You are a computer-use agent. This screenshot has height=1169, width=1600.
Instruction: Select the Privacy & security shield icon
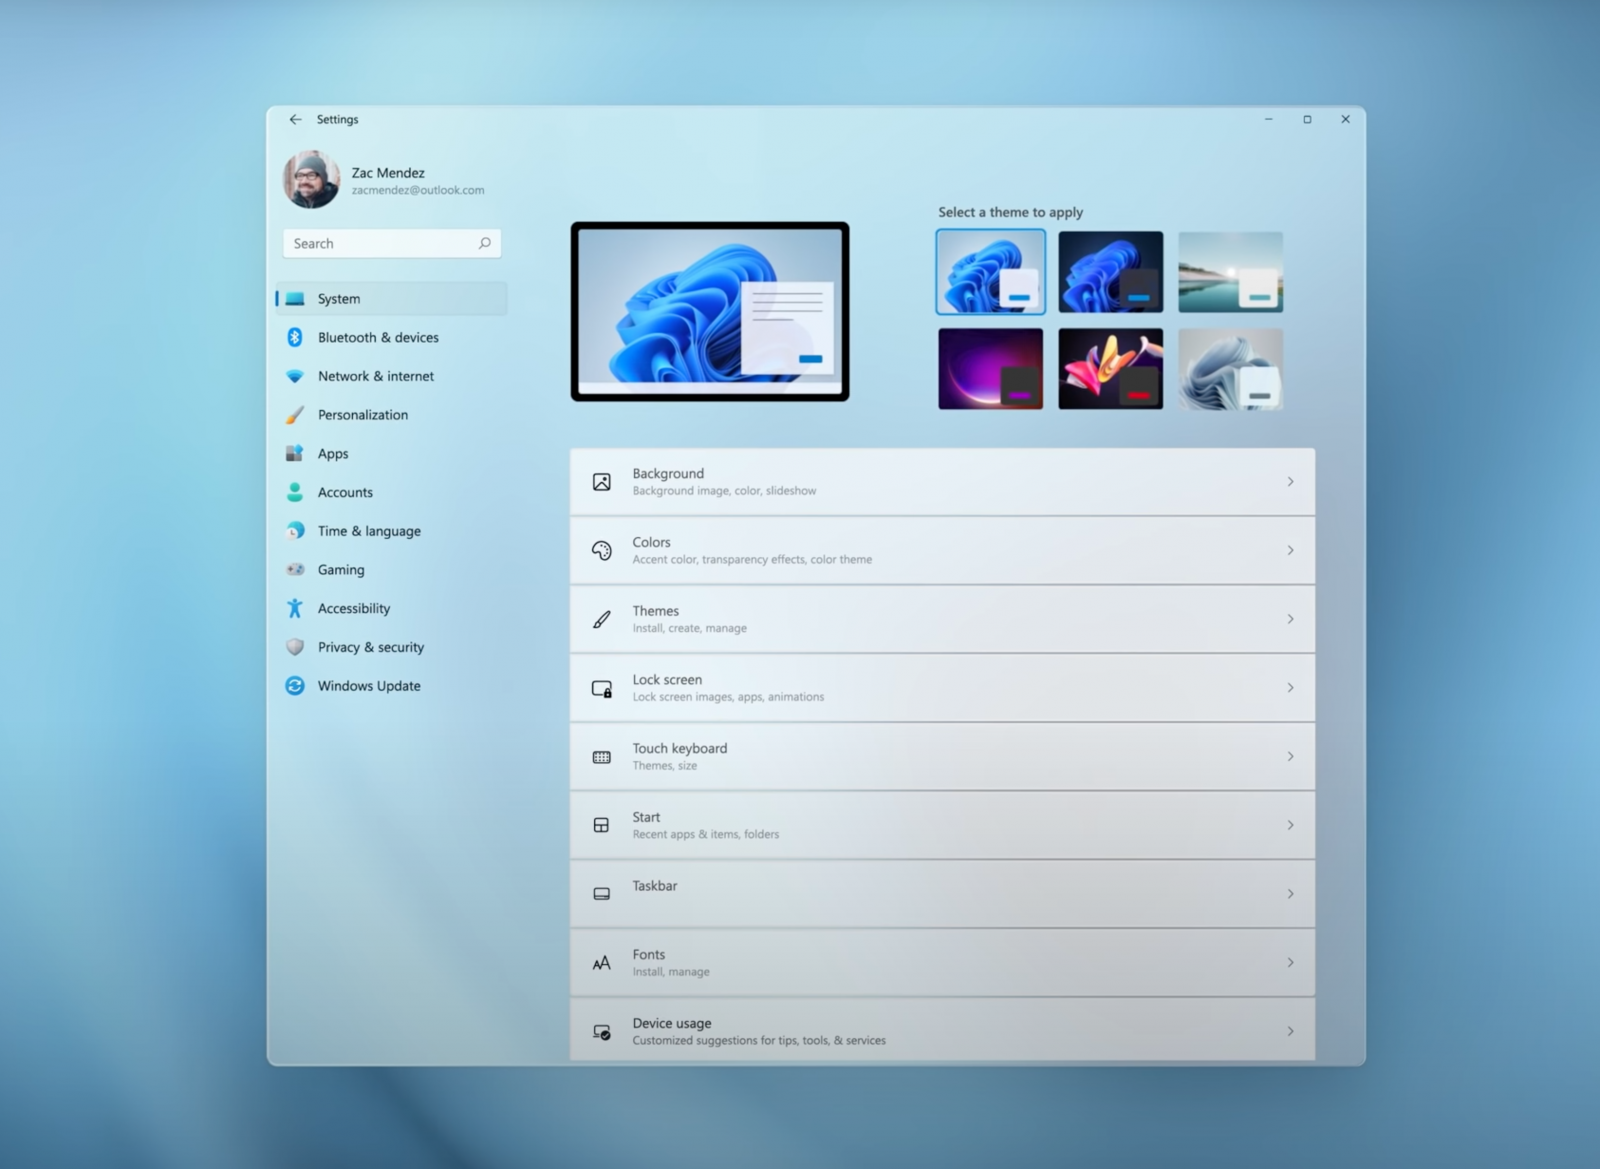pyautogui.click(x=294, y=647)
